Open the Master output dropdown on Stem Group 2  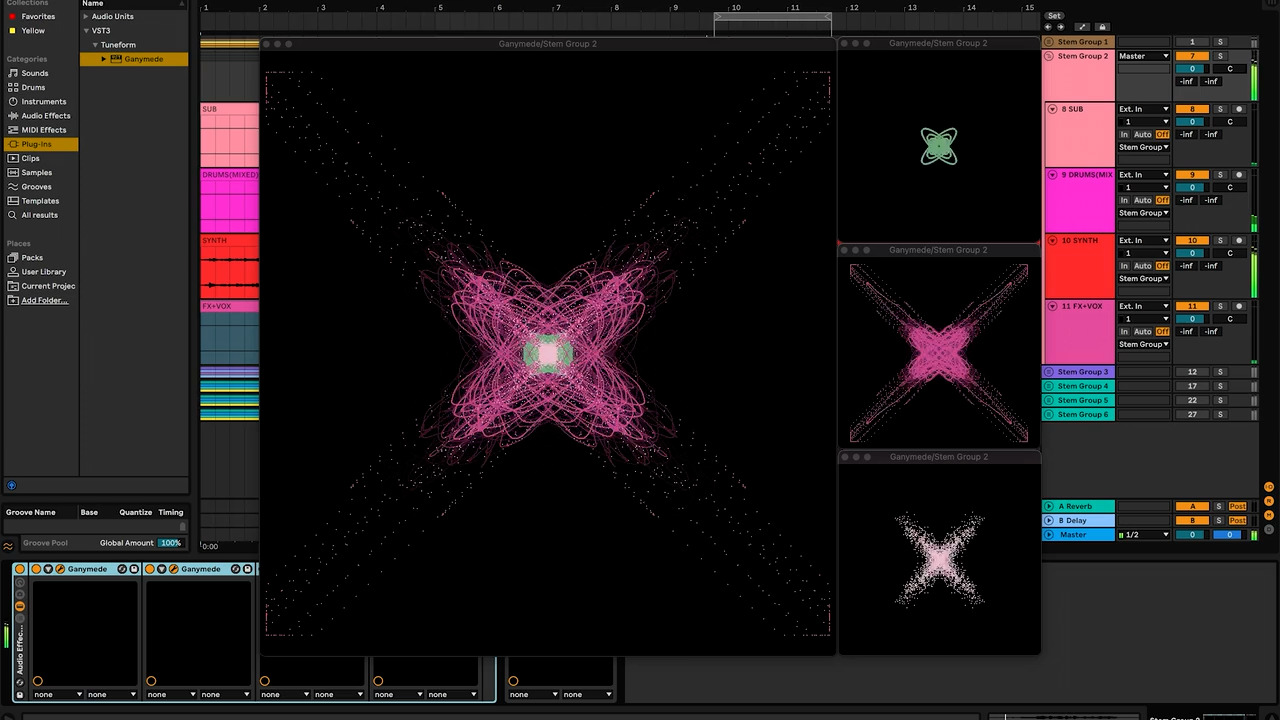[1143, 56]
